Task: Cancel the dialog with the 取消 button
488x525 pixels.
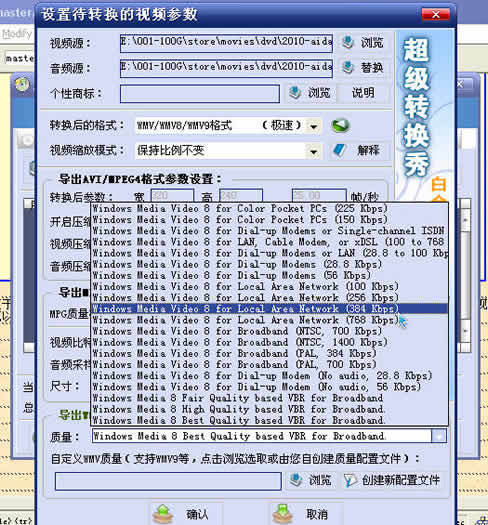Action: pos(307,514)
